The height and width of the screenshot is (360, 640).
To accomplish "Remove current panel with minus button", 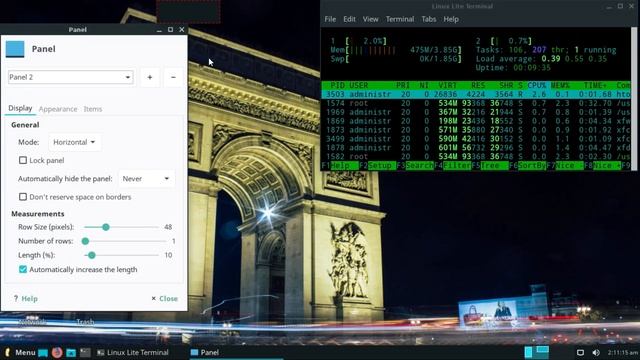I will [x=173, y=77].
